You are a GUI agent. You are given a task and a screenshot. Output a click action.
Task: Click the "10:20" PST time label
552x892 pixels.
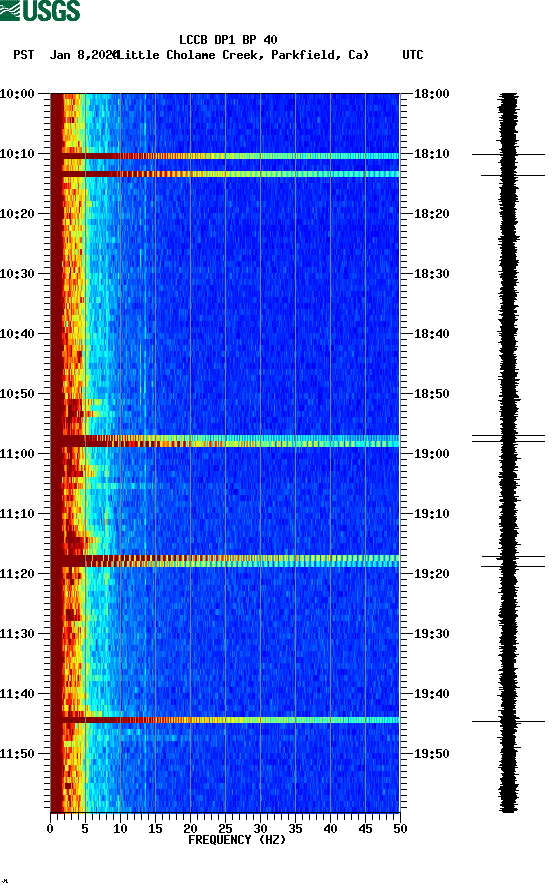point(17,213)
